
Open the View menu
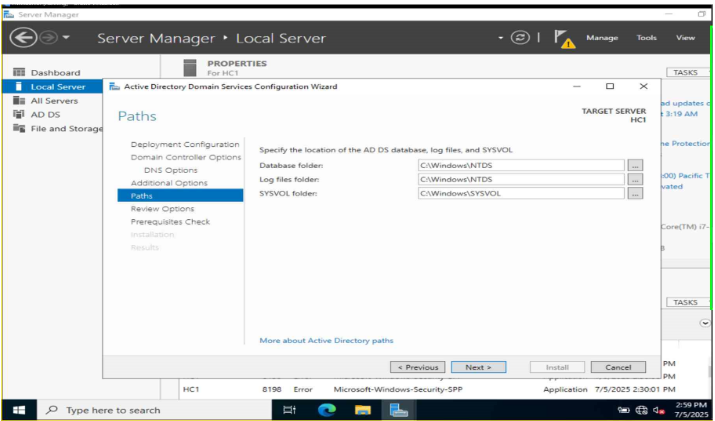685,38
